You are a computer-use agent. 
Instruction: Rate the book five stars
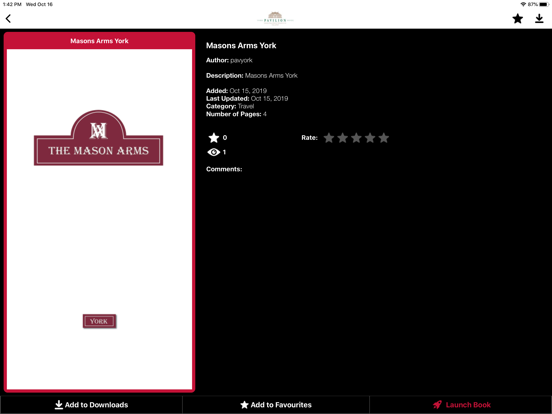384,138
